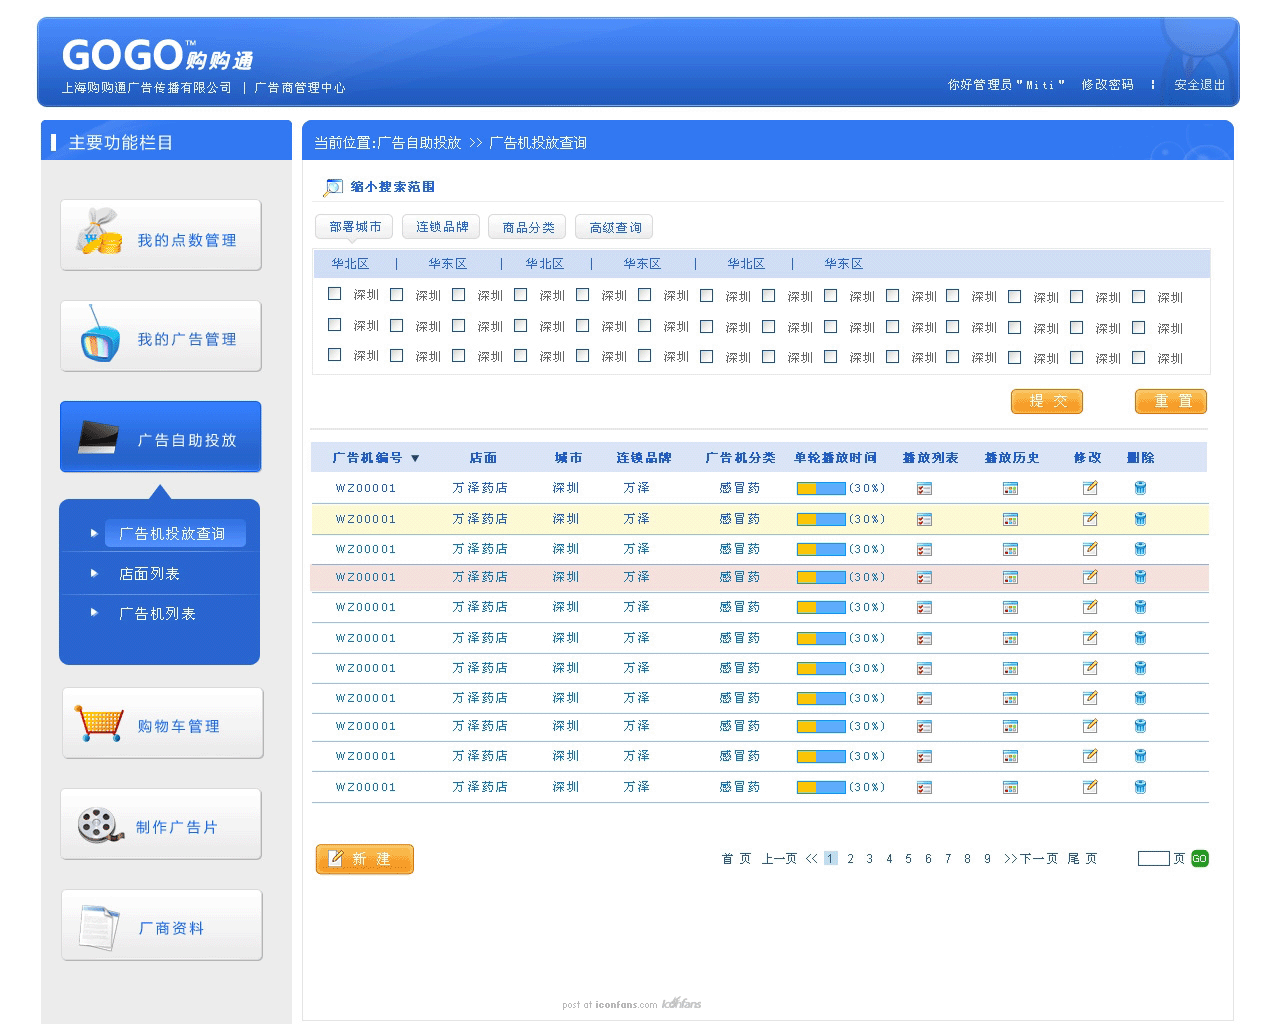The width and height of the screenshot is (1280, 1024).
Task: Click progress bar in first table row
Action: tap(821, 488)
